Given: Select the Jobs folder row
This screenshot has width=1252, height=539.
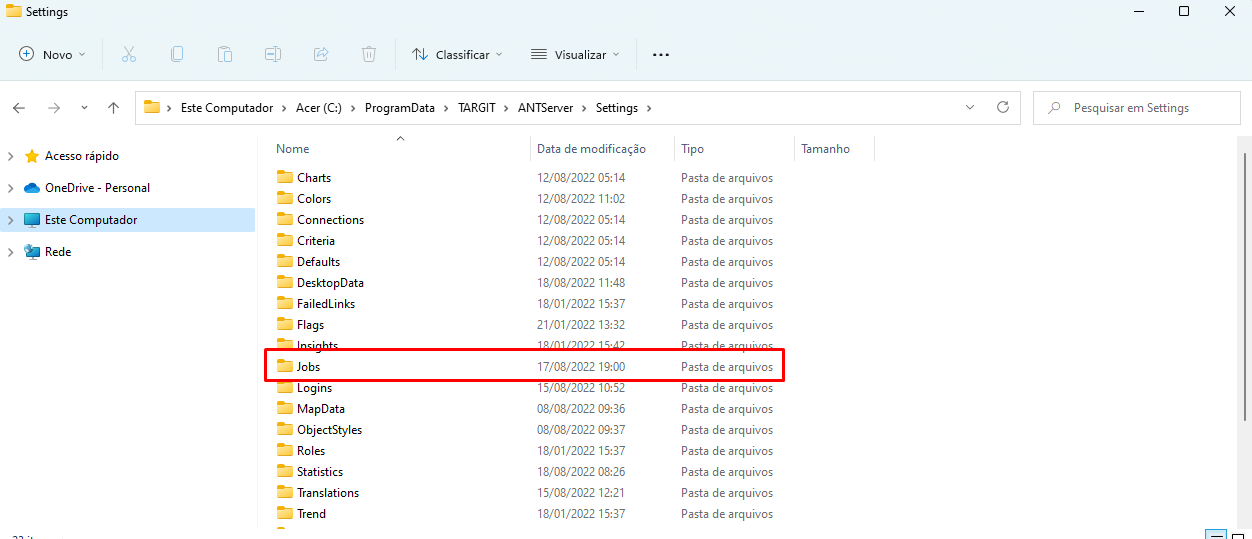Looking at the screenshot, I should pyautogui.click(x=524, y=367).
